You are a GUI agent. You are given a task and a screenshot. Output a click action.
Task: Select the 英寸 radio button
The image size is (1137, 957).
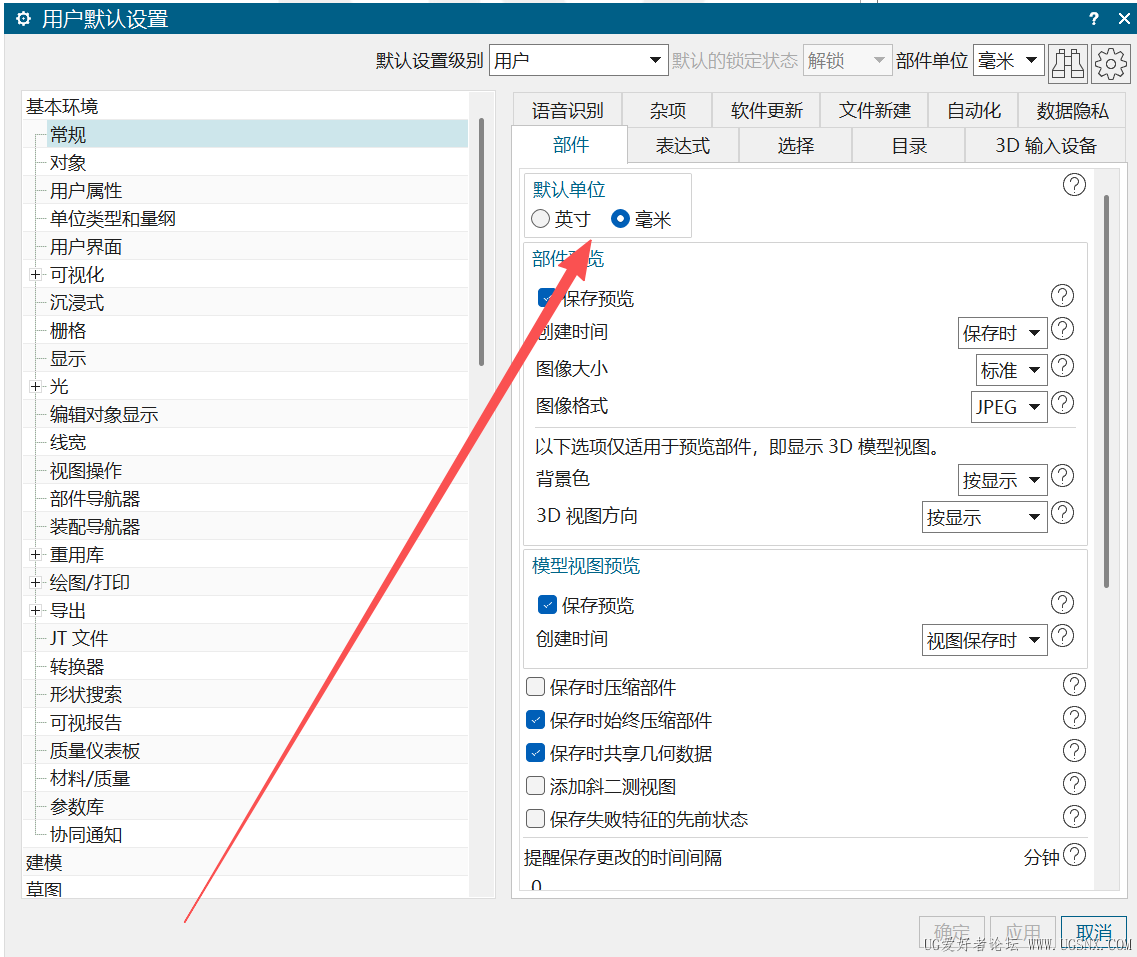541,219
